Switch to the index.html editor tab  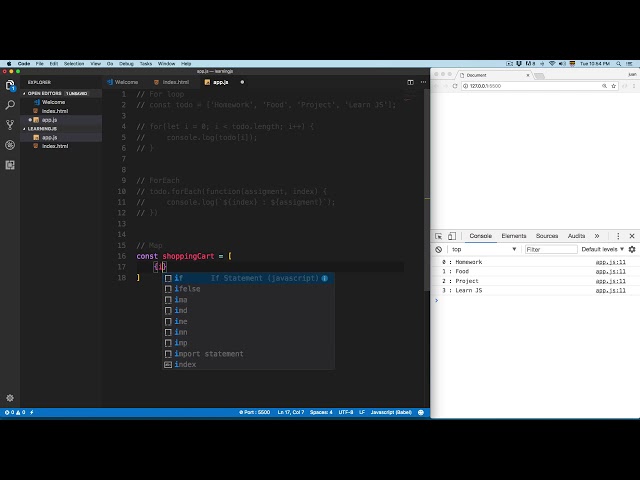(171, 82)
